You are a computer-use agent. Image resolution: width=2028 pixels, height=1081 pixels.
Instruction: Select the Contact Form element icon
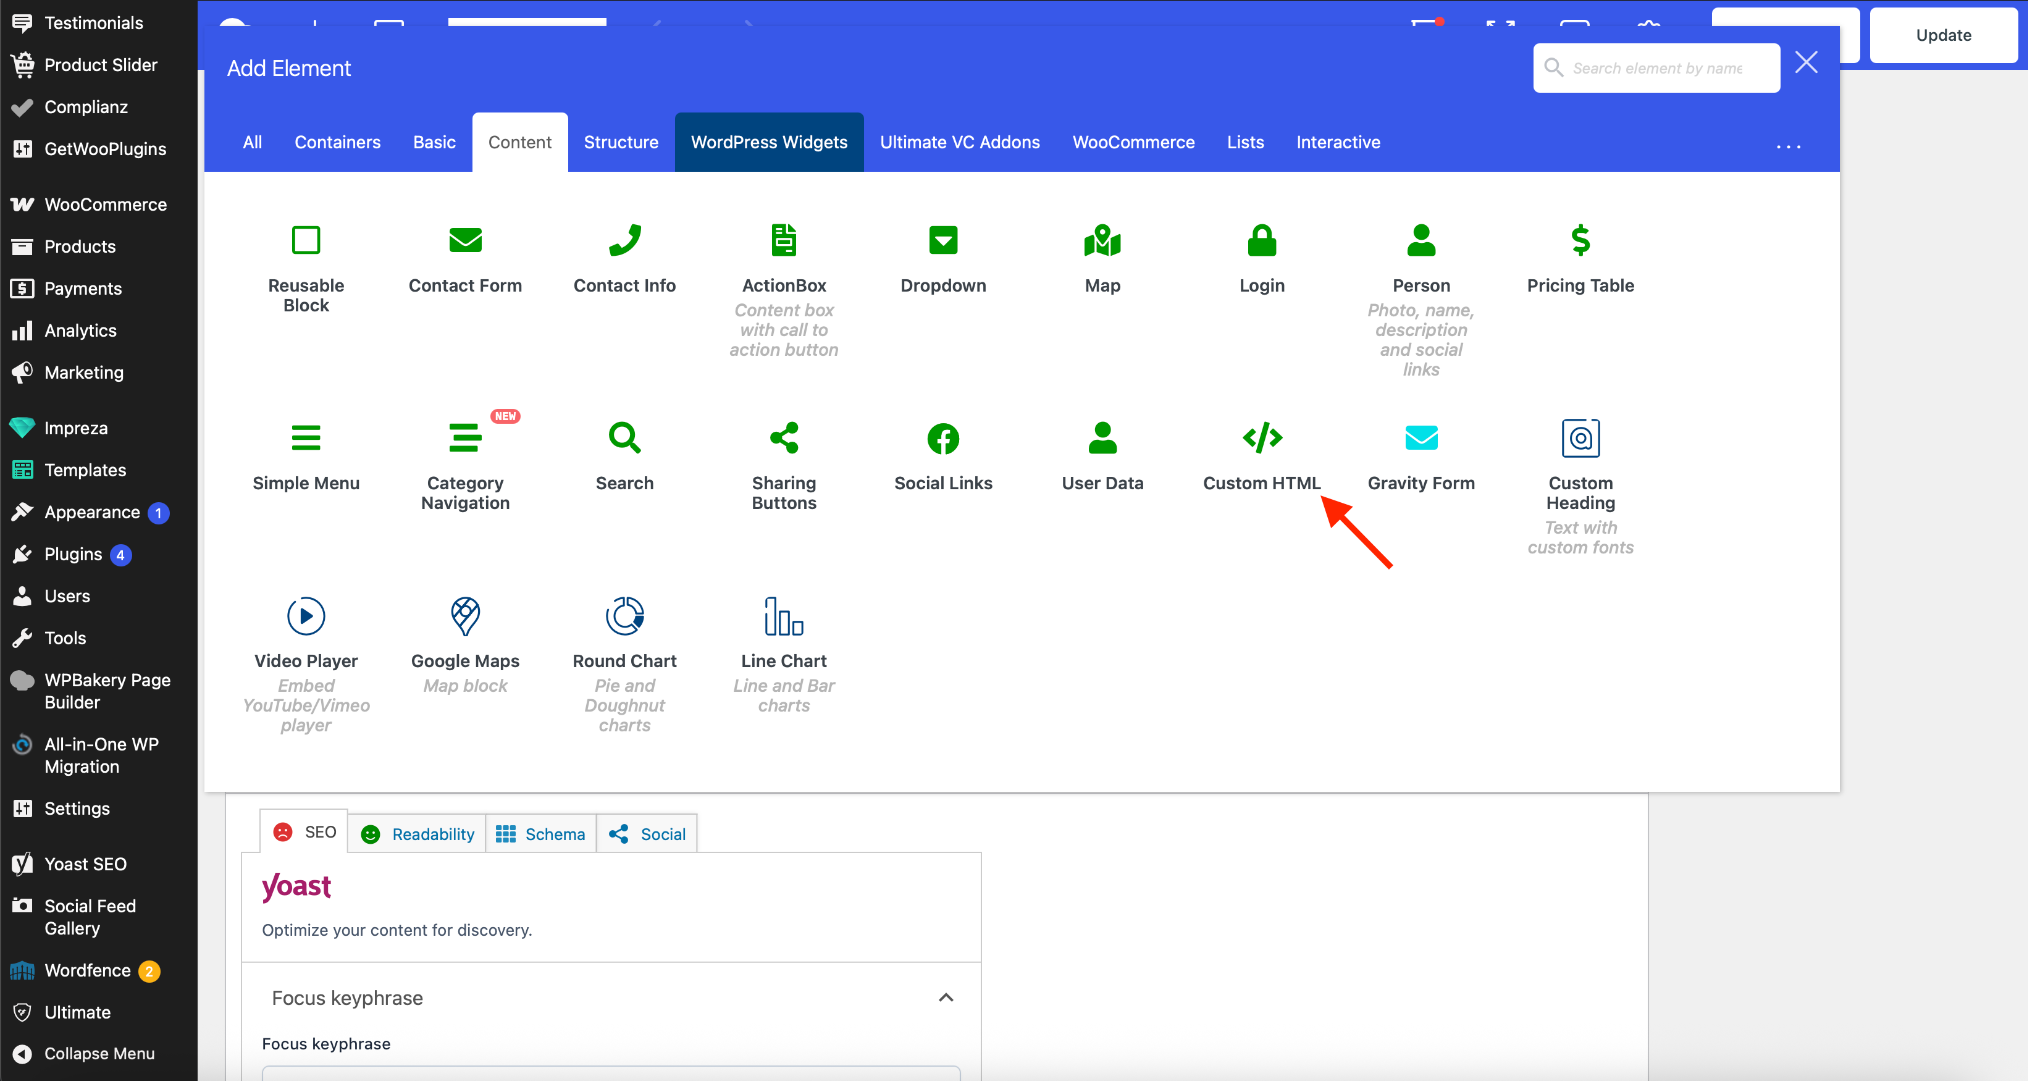(465, 240)
